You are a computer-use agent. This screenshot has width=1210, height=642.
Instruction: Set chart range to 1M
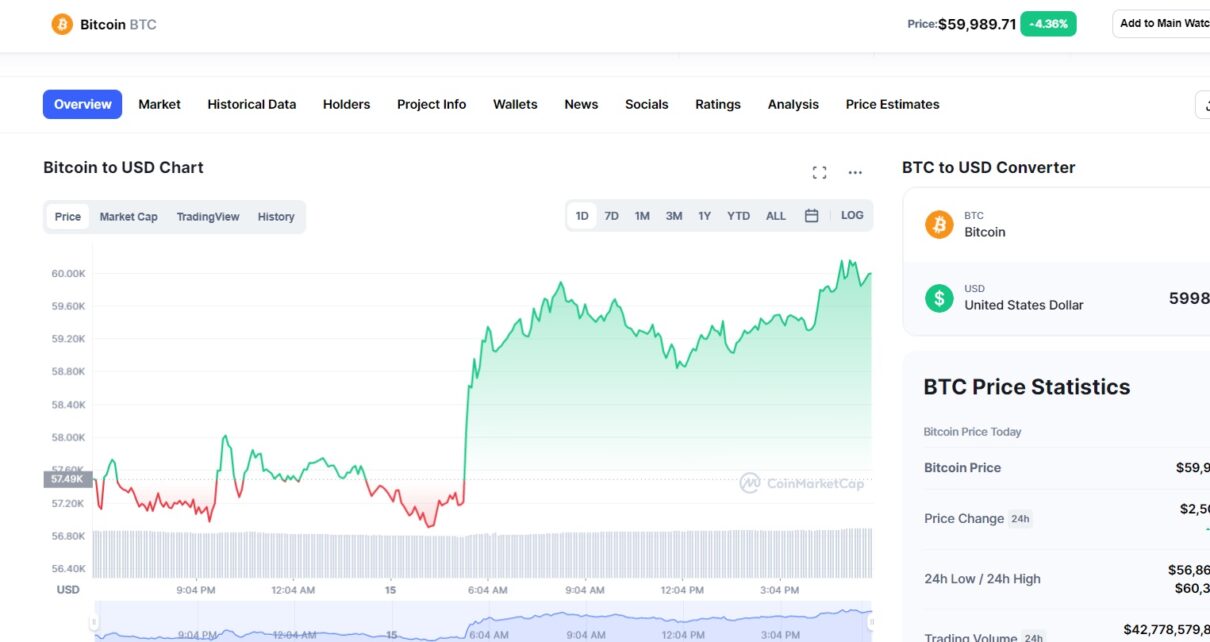(x=642, y=216)
